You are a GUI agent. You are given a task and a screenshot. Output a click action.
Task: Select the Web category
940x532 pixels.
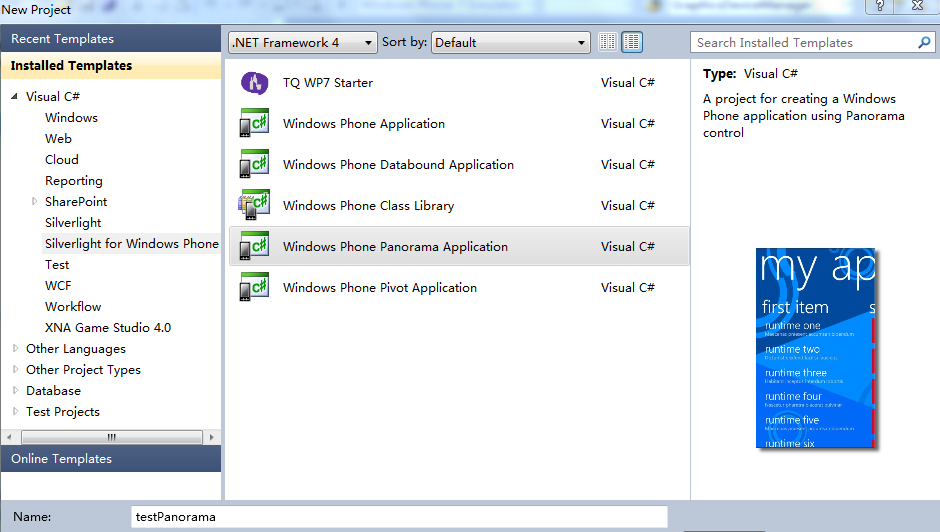click(x=58, y=139)
